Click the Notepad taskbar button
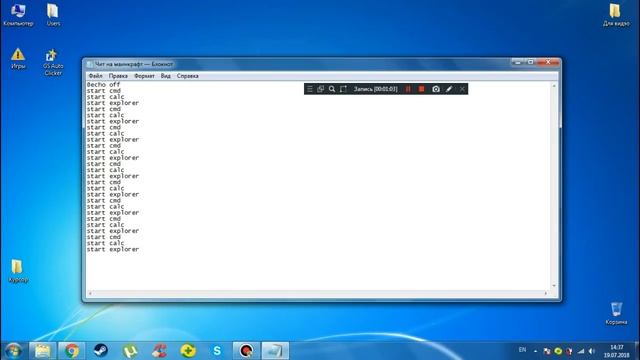Image resolution: width=640 pixels, height=360 pixels. pos(275,351)
